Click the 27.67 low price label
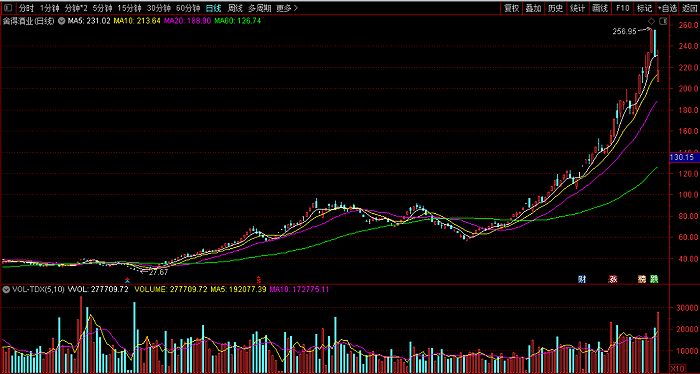700x374 pixels. pos(158,272)
